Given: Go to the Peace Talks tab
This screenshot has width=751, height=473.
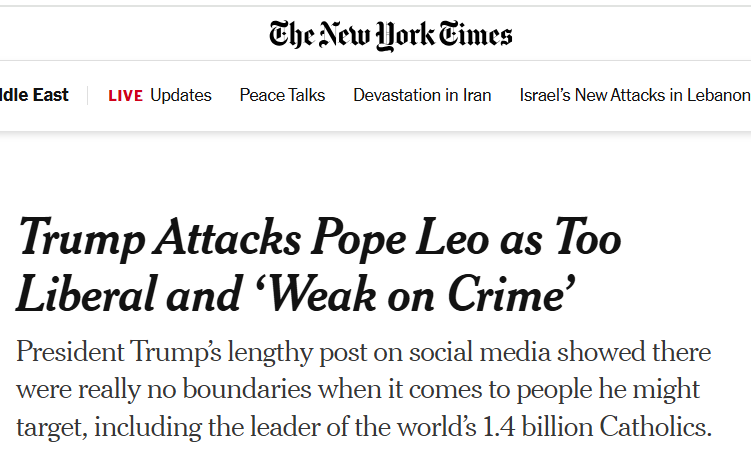Looking at the screenshot, I should (x=282, y=96).
